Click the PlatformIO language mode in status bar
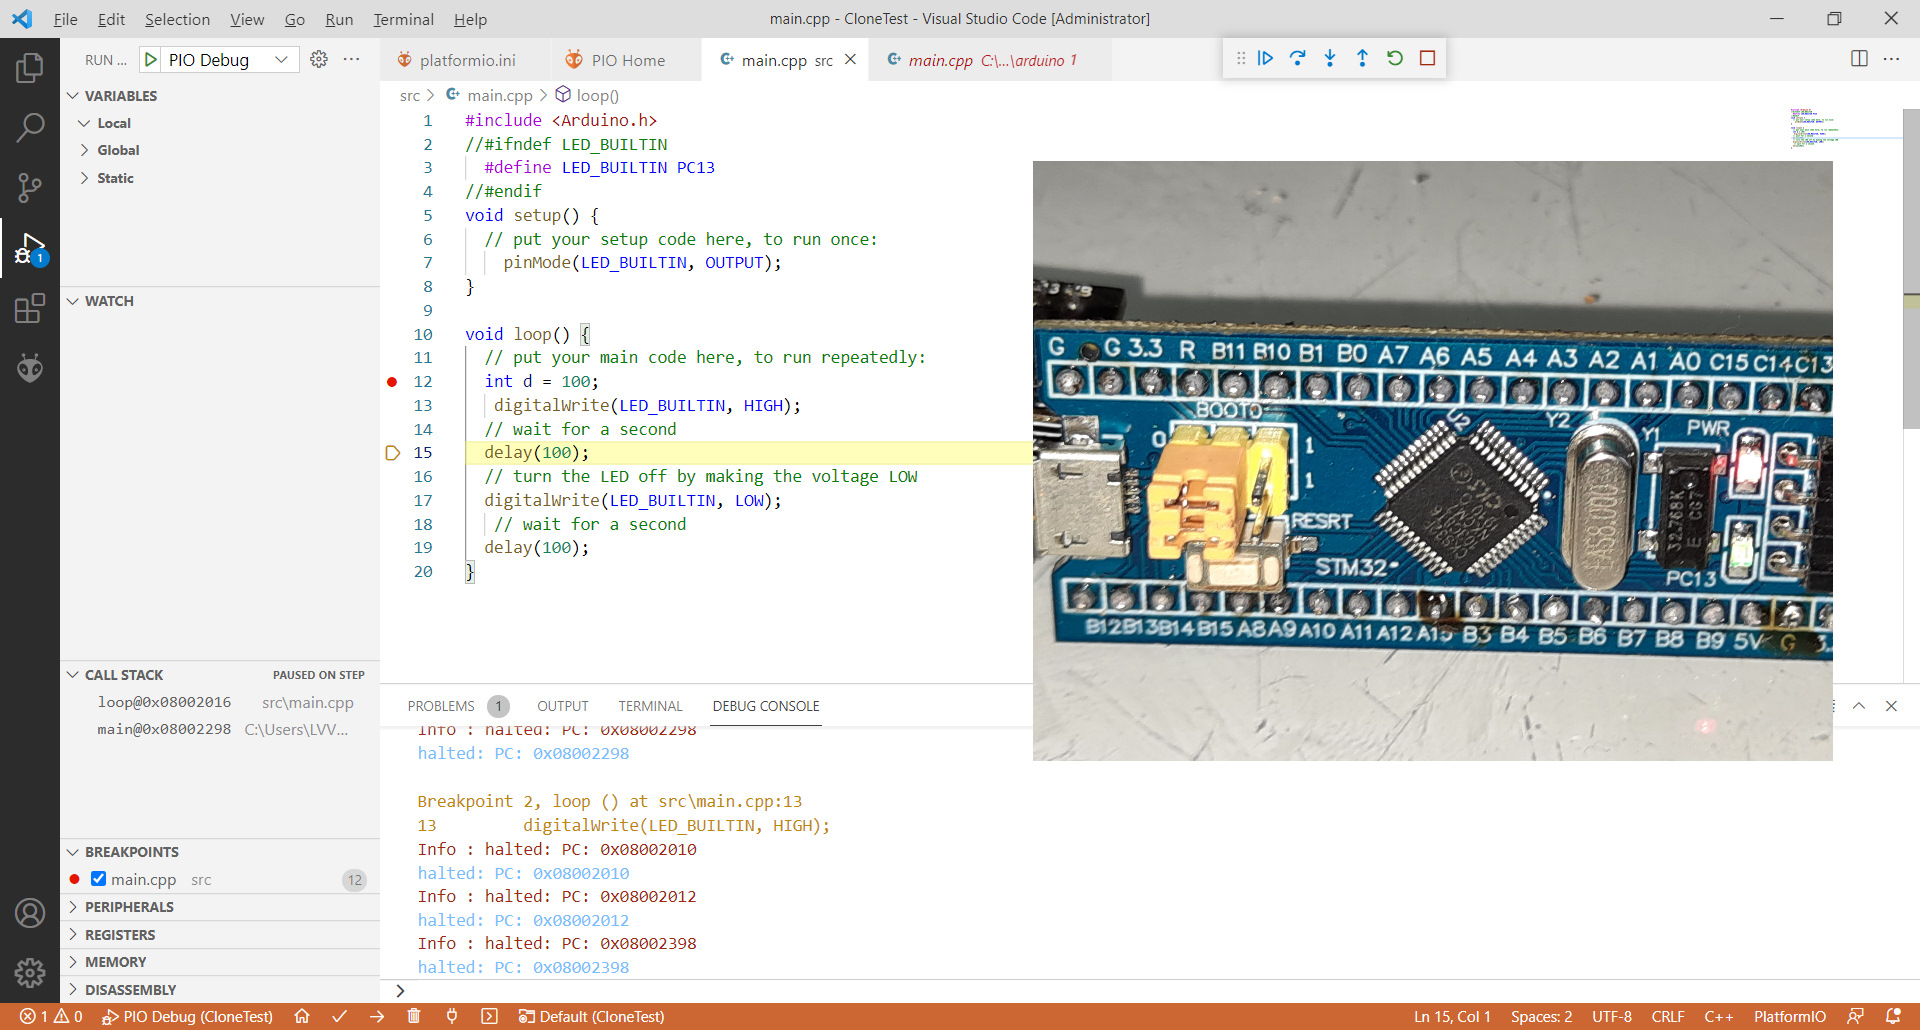The width and height of the screenshot is (1920, 1030). (x=1789, y=1017)
